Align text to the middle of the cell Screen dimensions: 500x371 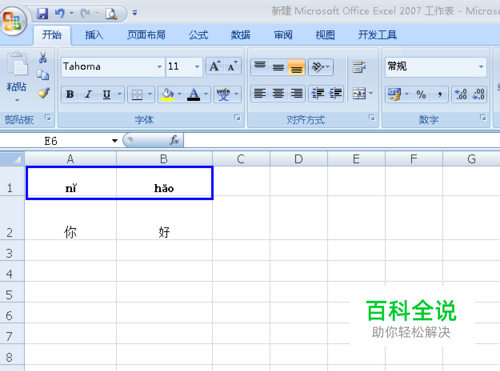tap(278, 67)
